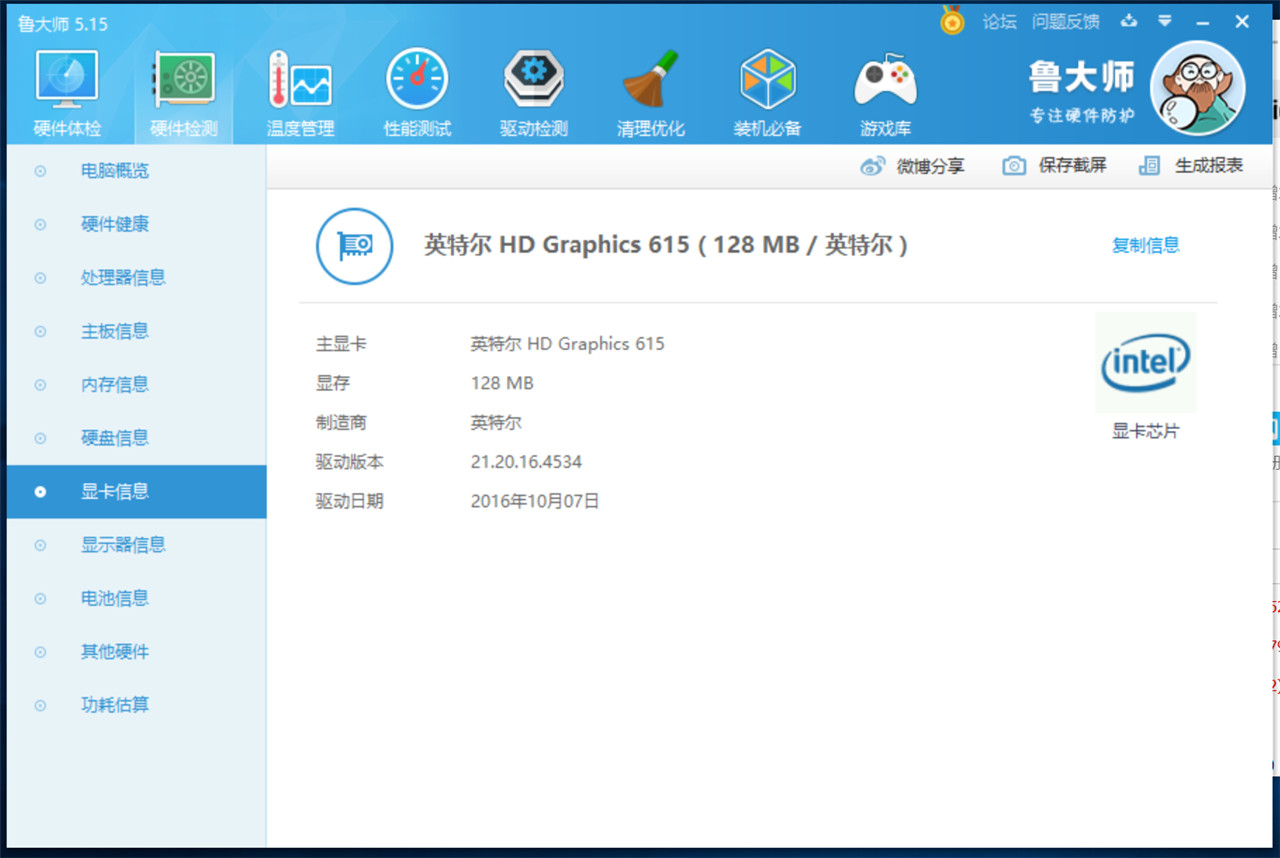Click the 专注硬件防护 slogan text
Viewport: 1280px width, 858px height.
tap(1082, 116)
